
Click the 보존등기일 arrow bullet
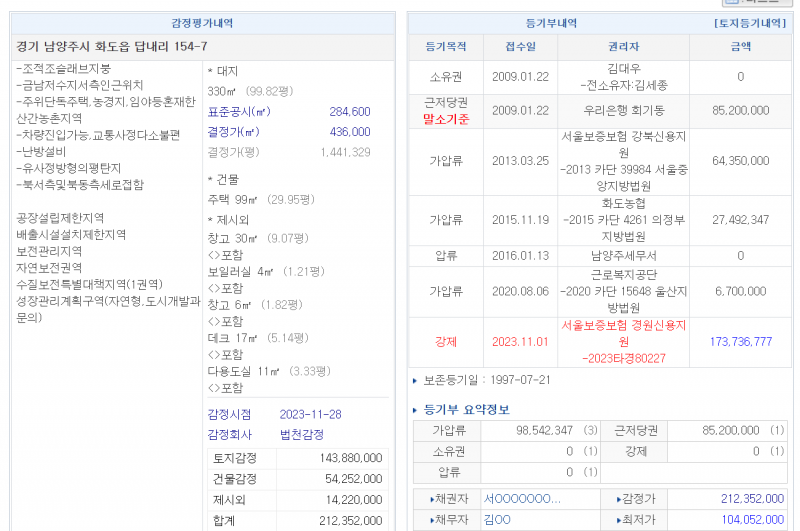pos(416,381)
